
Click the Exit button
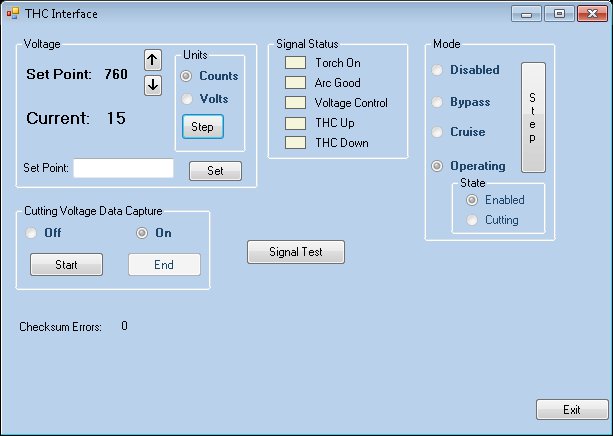[571, 410]
